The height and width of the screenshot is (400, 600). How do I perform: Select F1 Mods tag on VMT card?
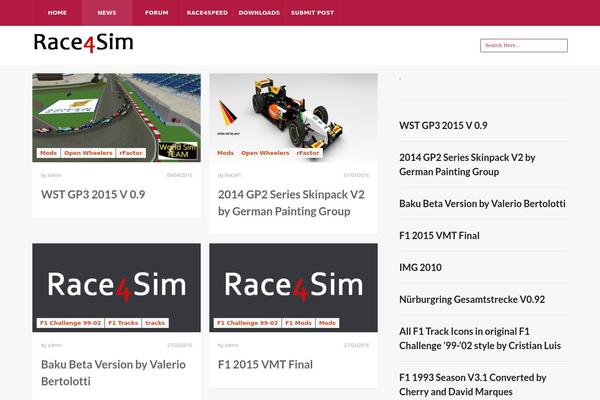pos(298,323)
